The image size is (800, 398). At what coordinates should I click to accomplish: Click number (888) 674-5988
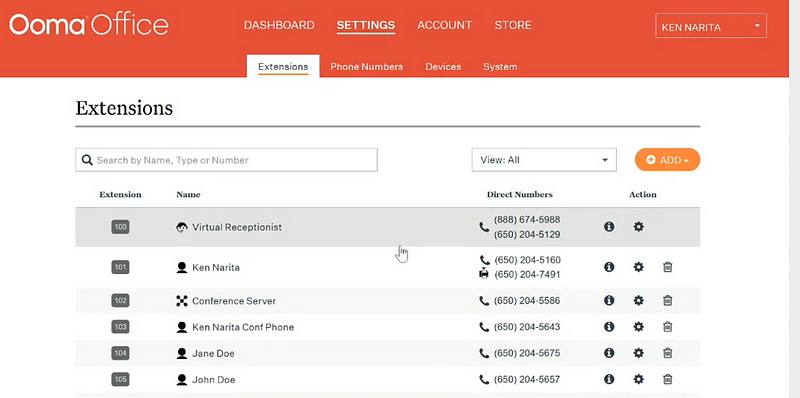pyautogui.click(x=527, y=219)
